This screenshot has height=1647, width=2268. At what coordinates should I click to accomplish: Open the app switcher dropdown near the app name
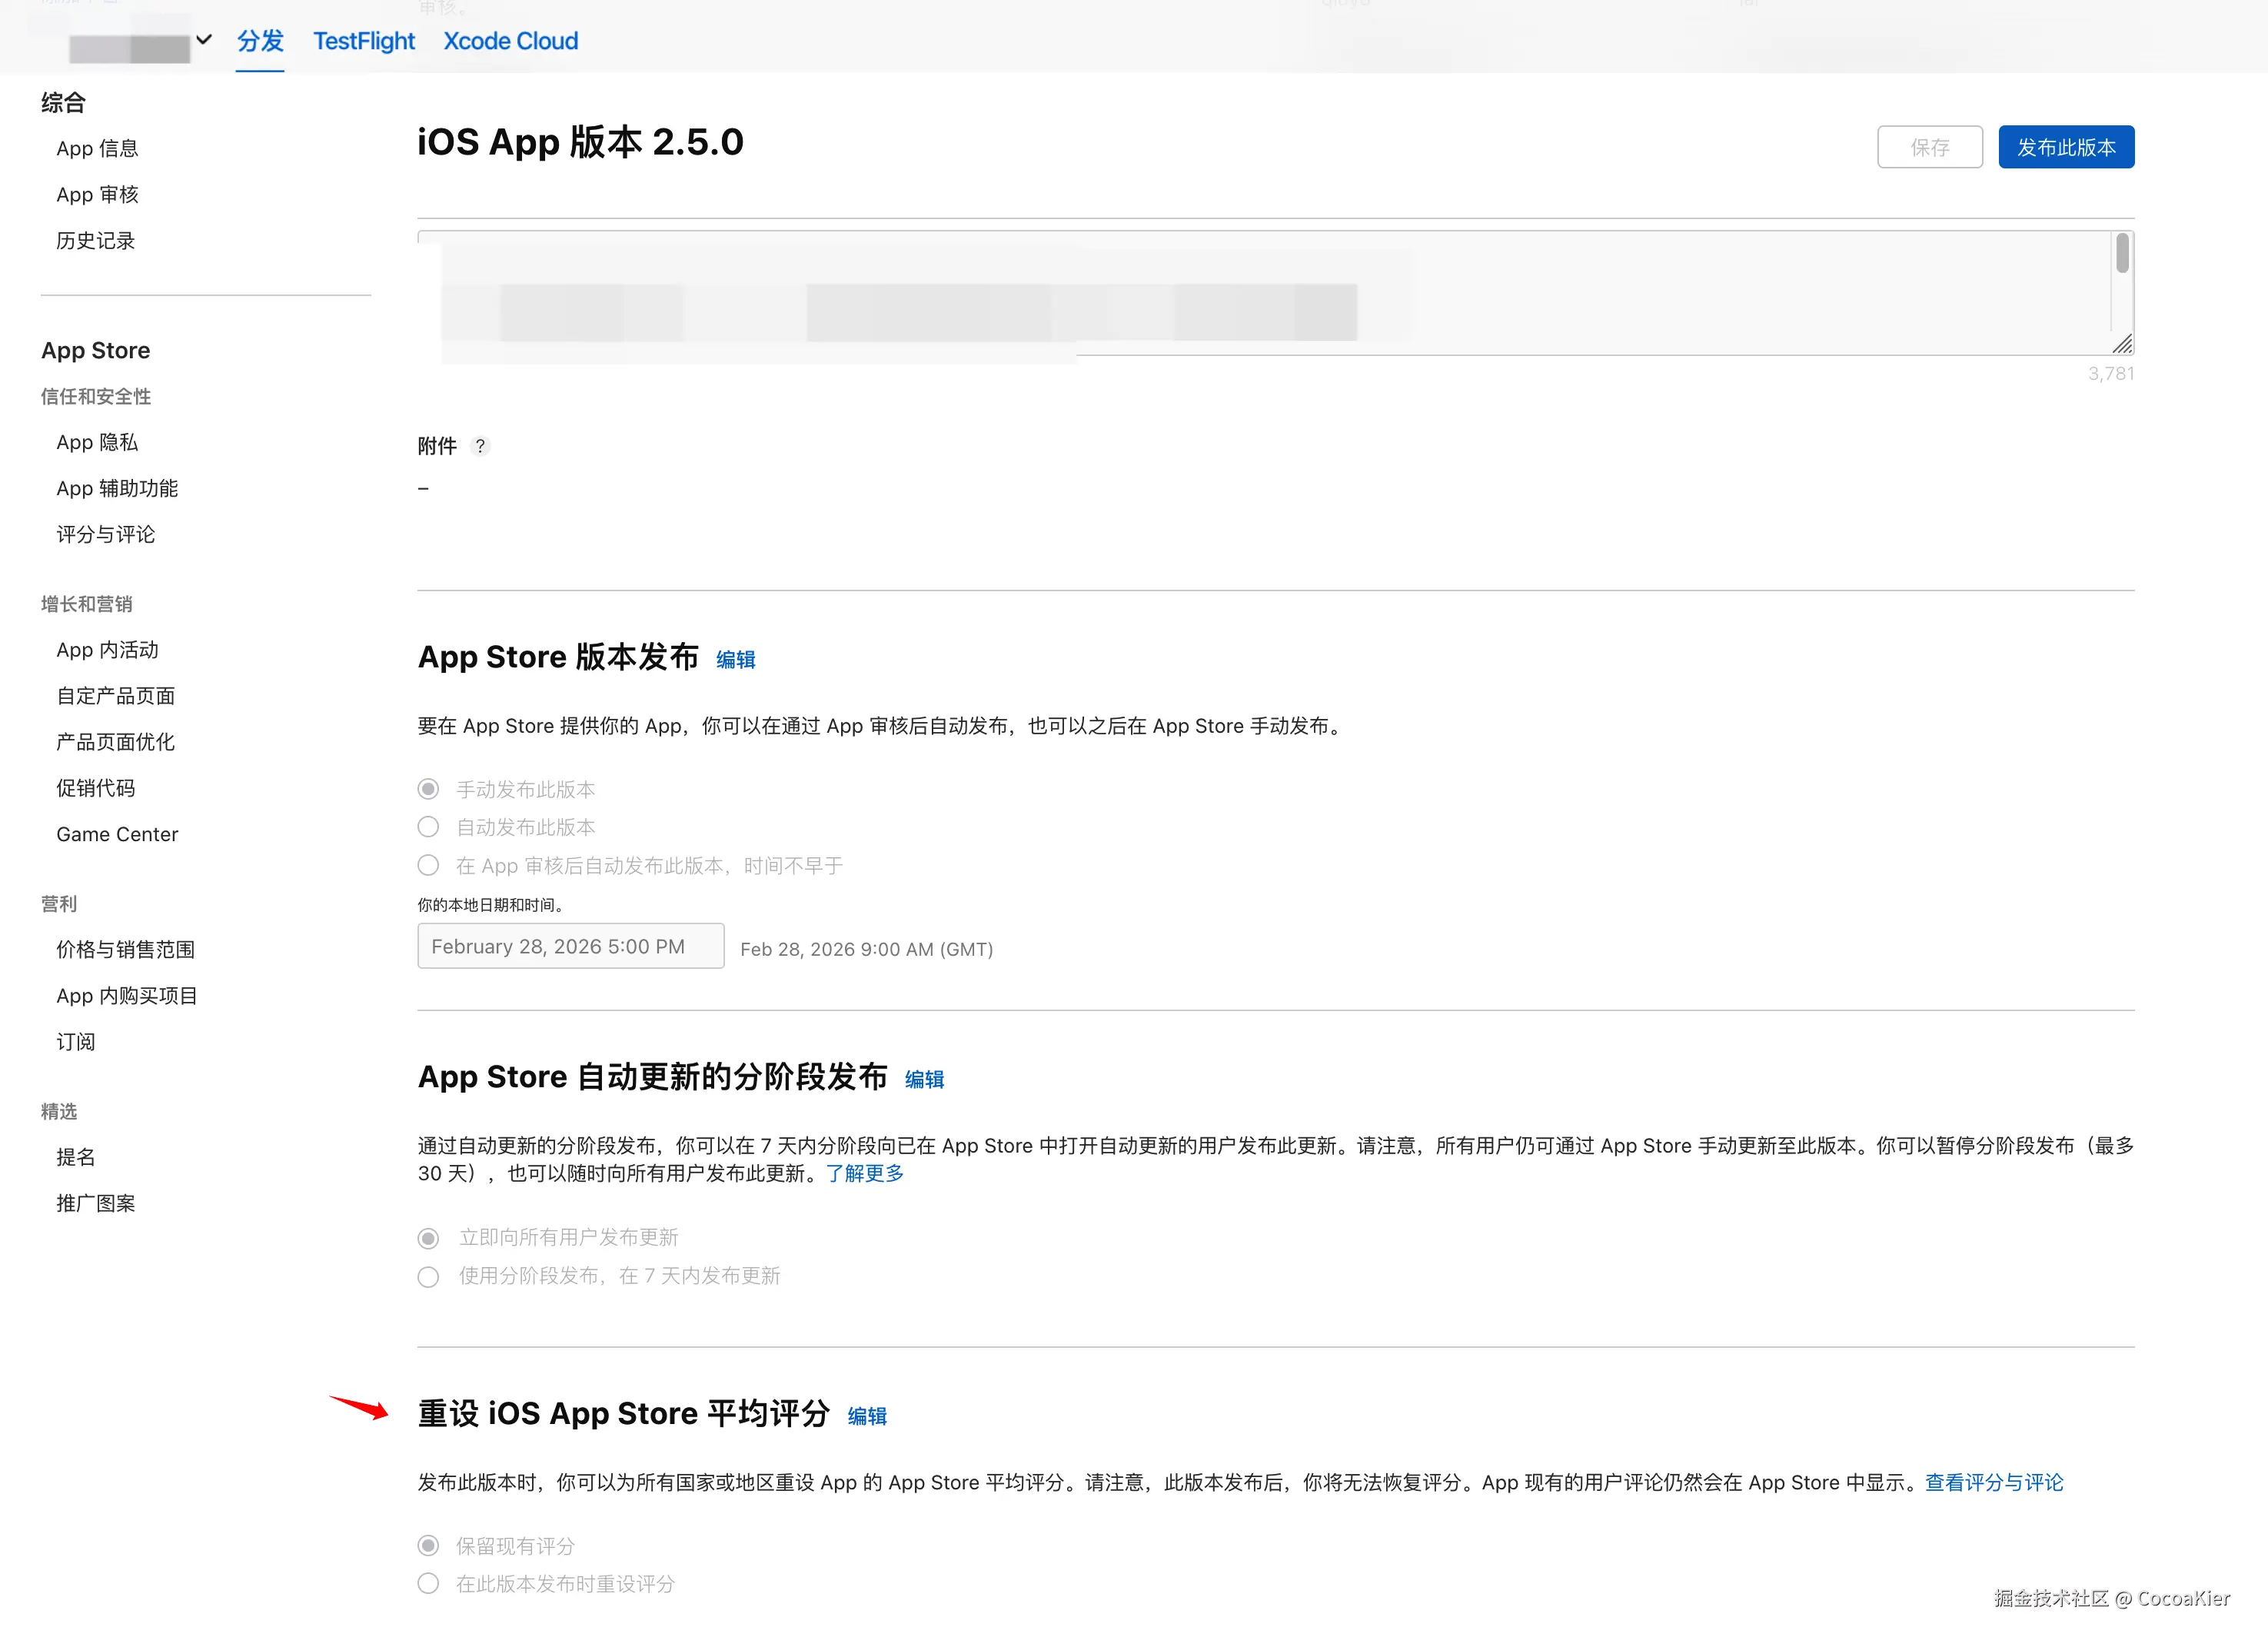point(204,40)
